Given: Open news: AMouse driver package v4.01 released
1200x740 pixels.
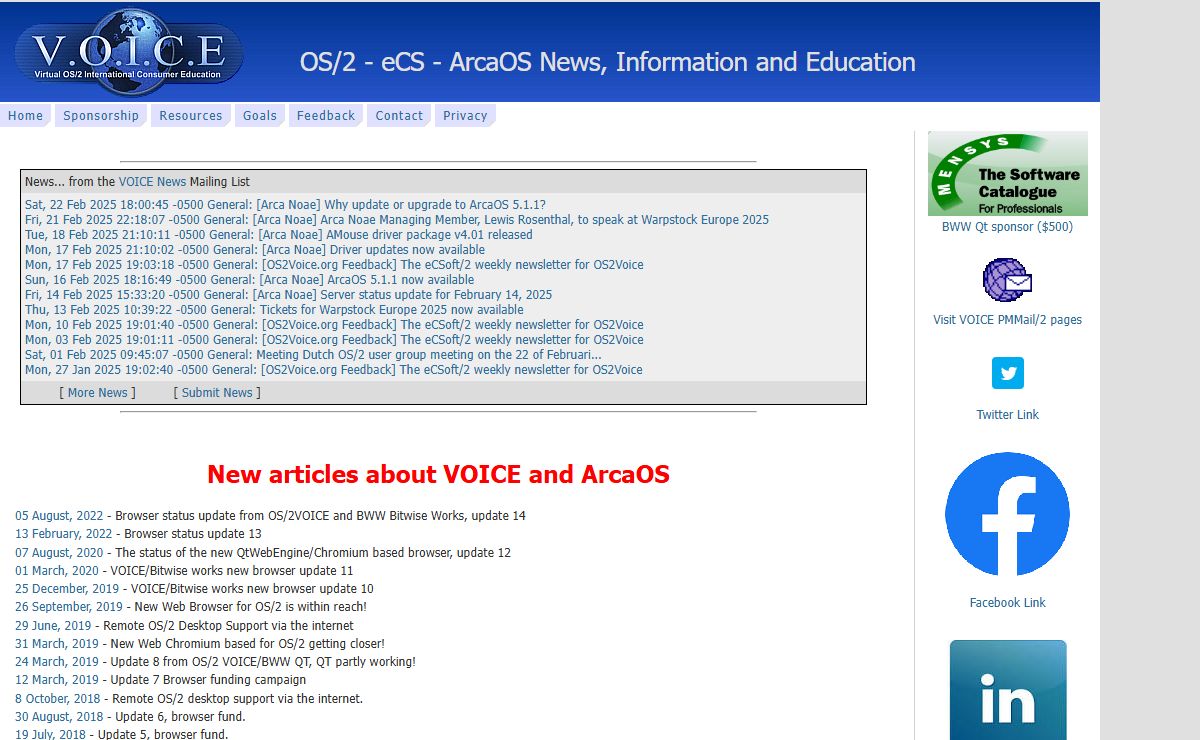Looking at the screenshot, I should (279, 235).
